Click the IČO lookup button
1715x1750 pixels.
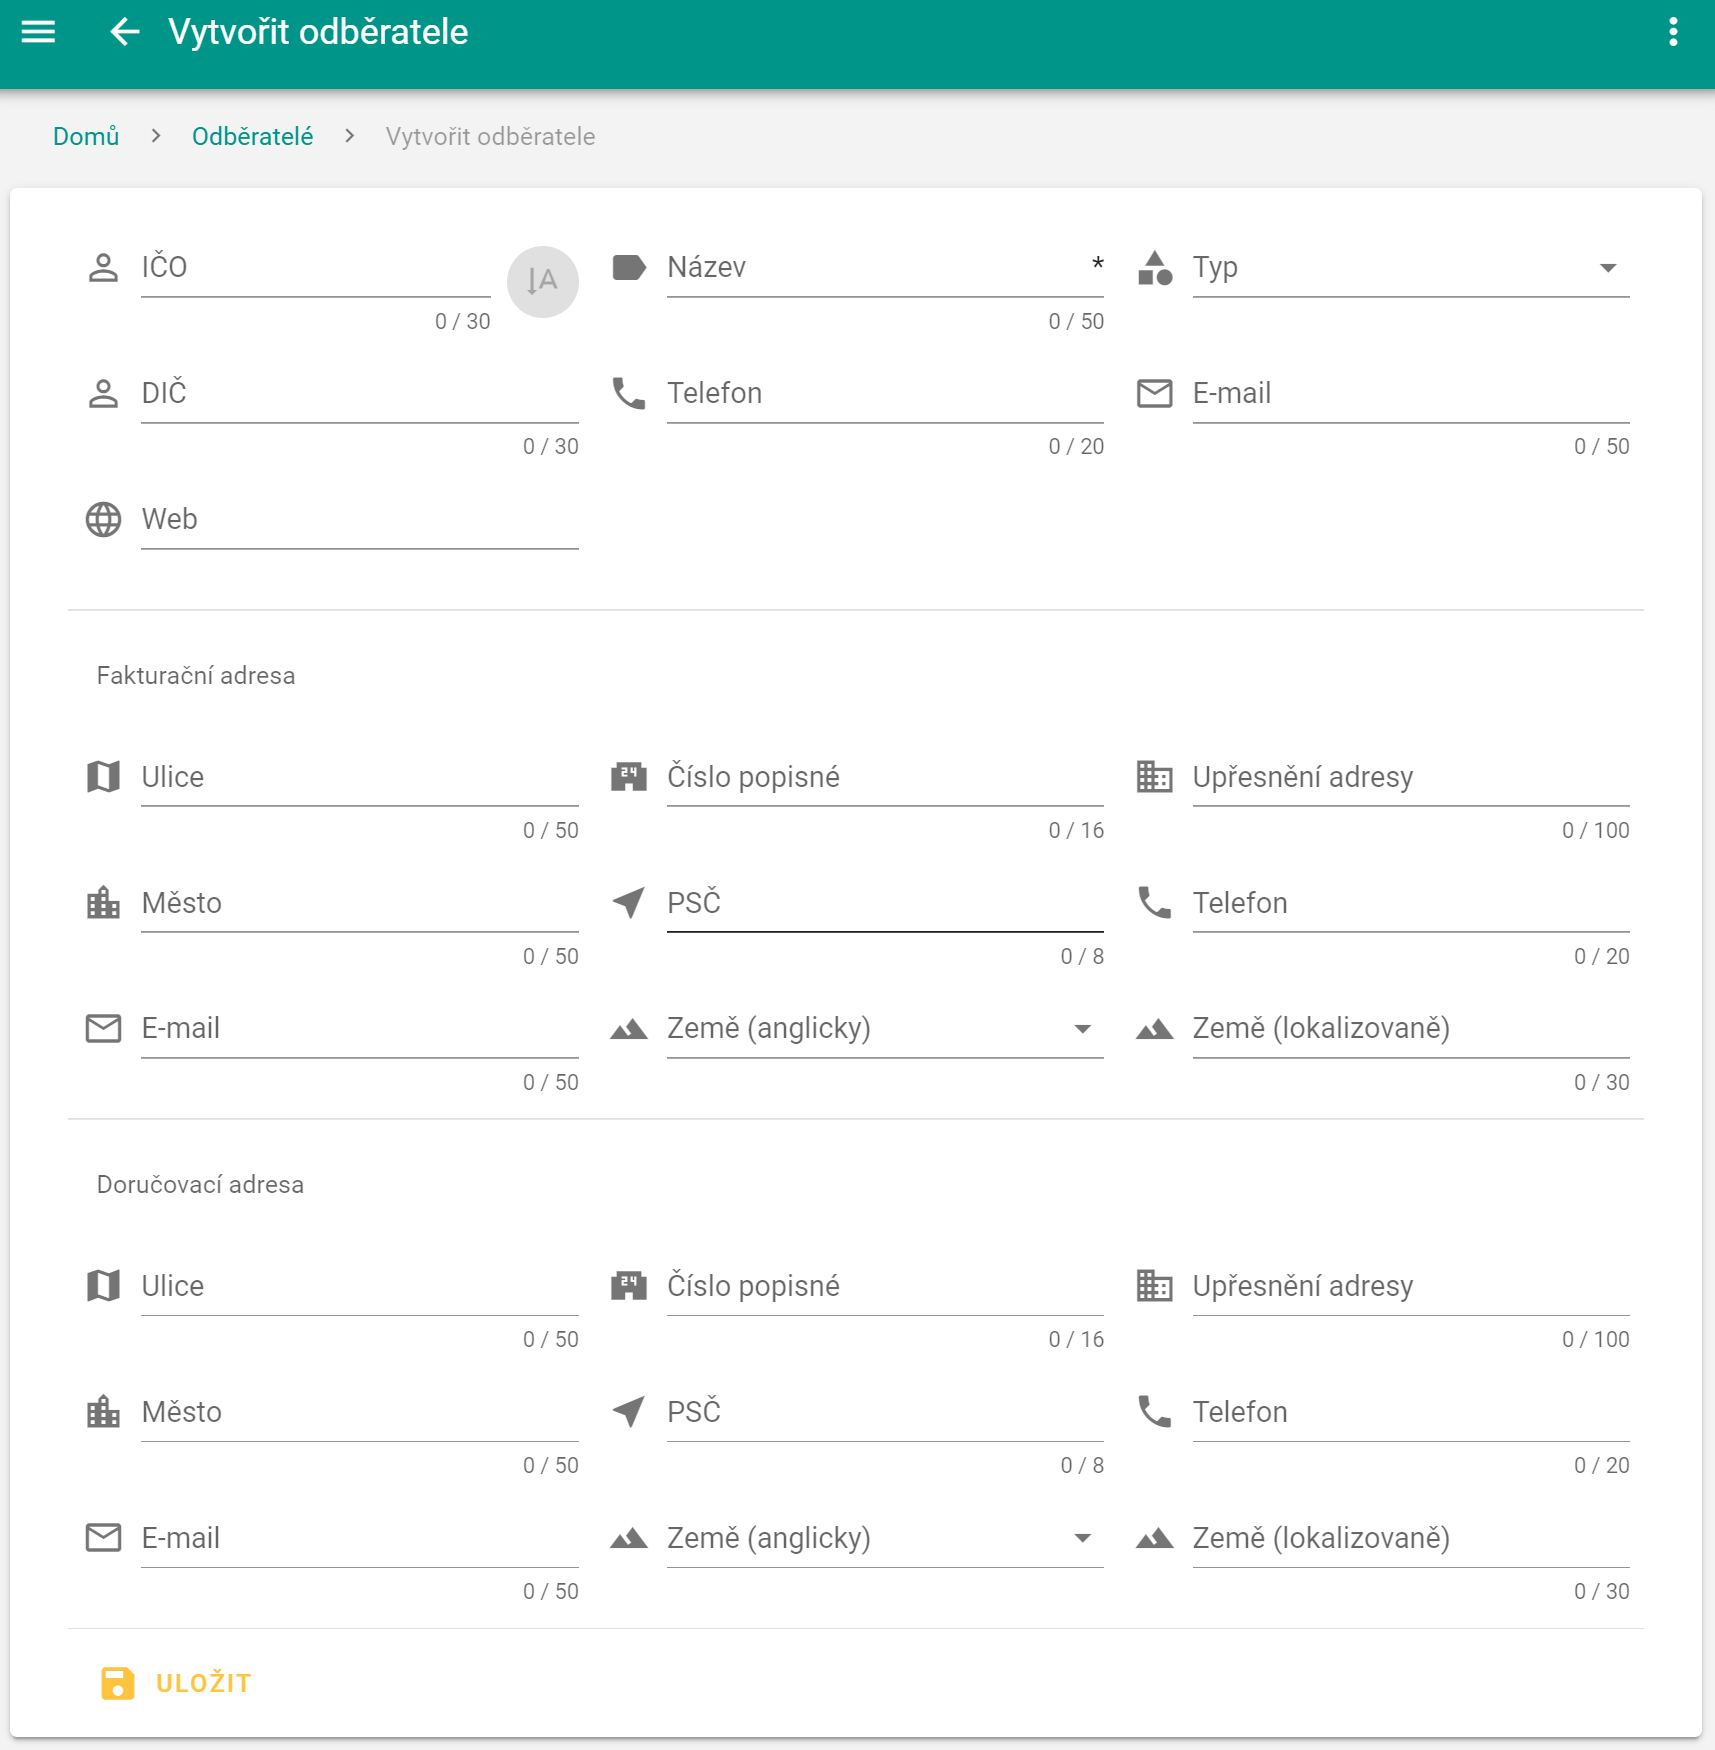[x=542, y=281]
